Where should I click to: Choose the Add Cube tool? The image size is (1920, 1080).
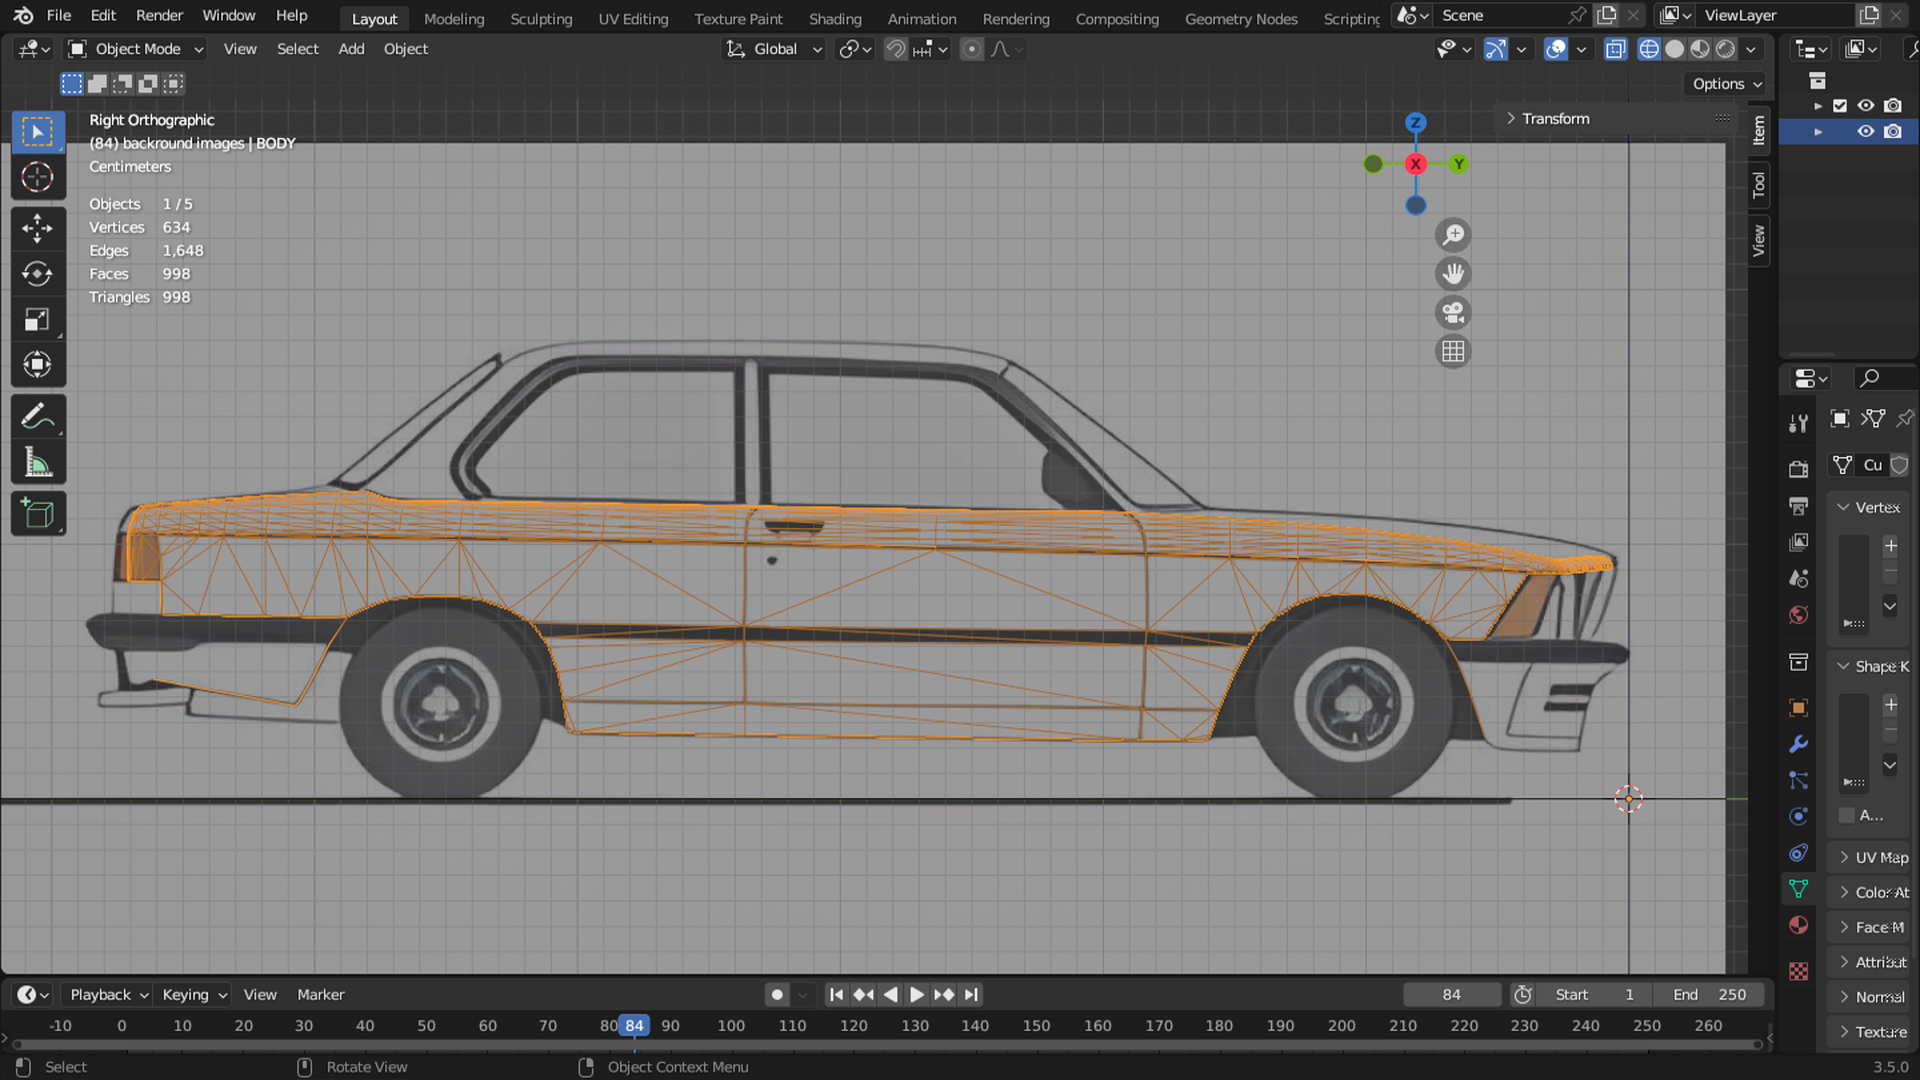click(37, 514)
